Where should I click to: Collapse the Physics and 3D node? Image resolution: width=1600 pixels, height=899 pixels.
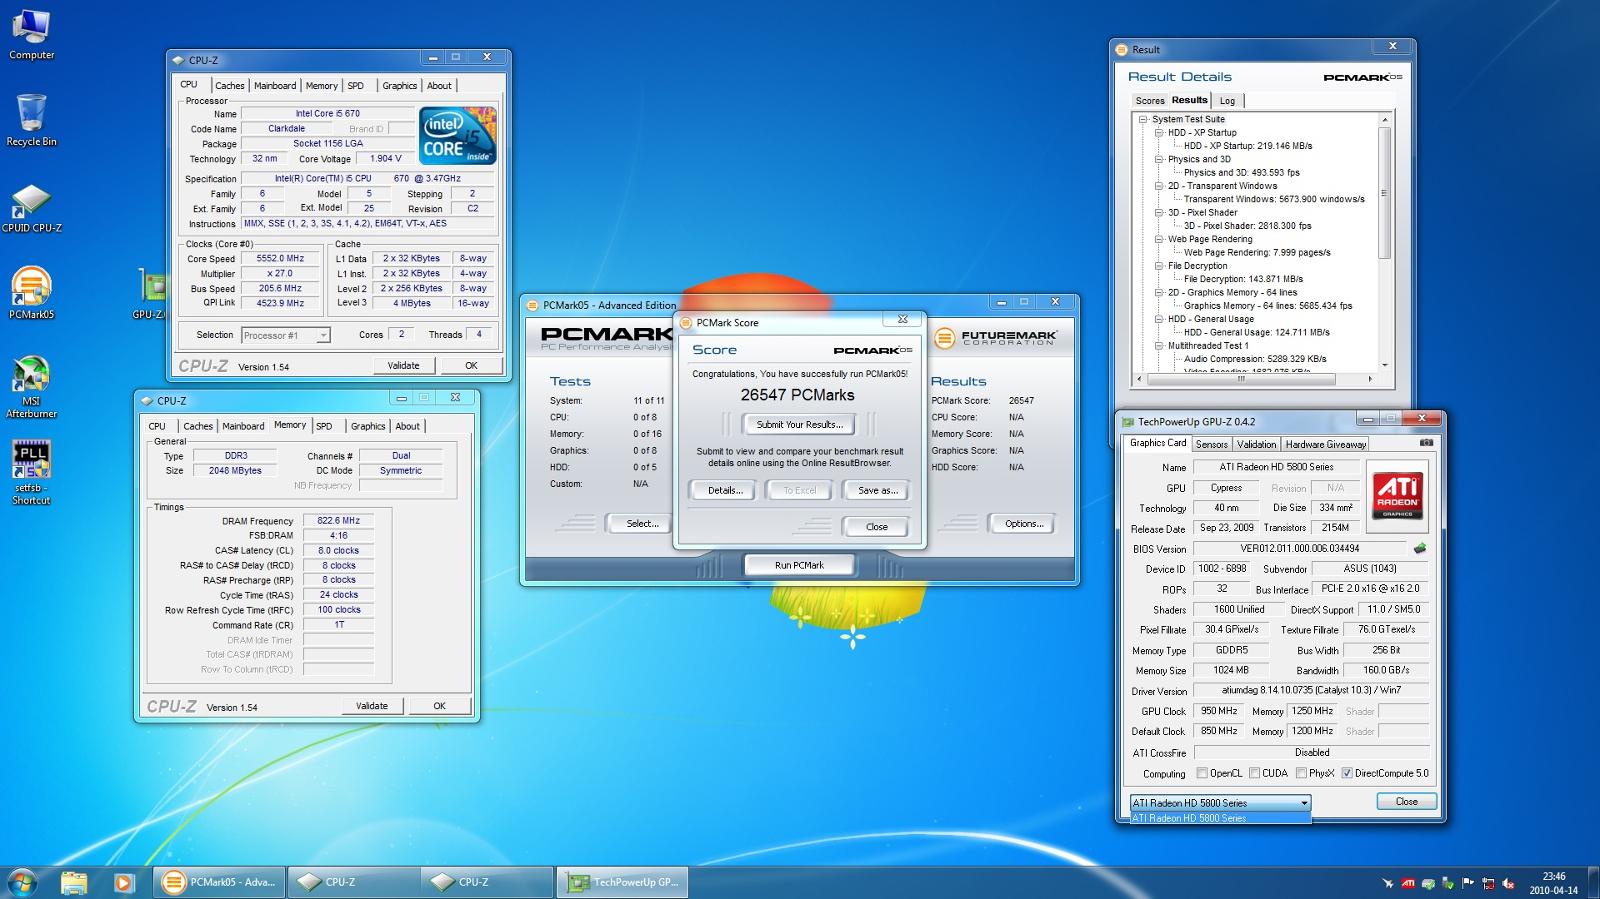click(x=1159, y=159)
